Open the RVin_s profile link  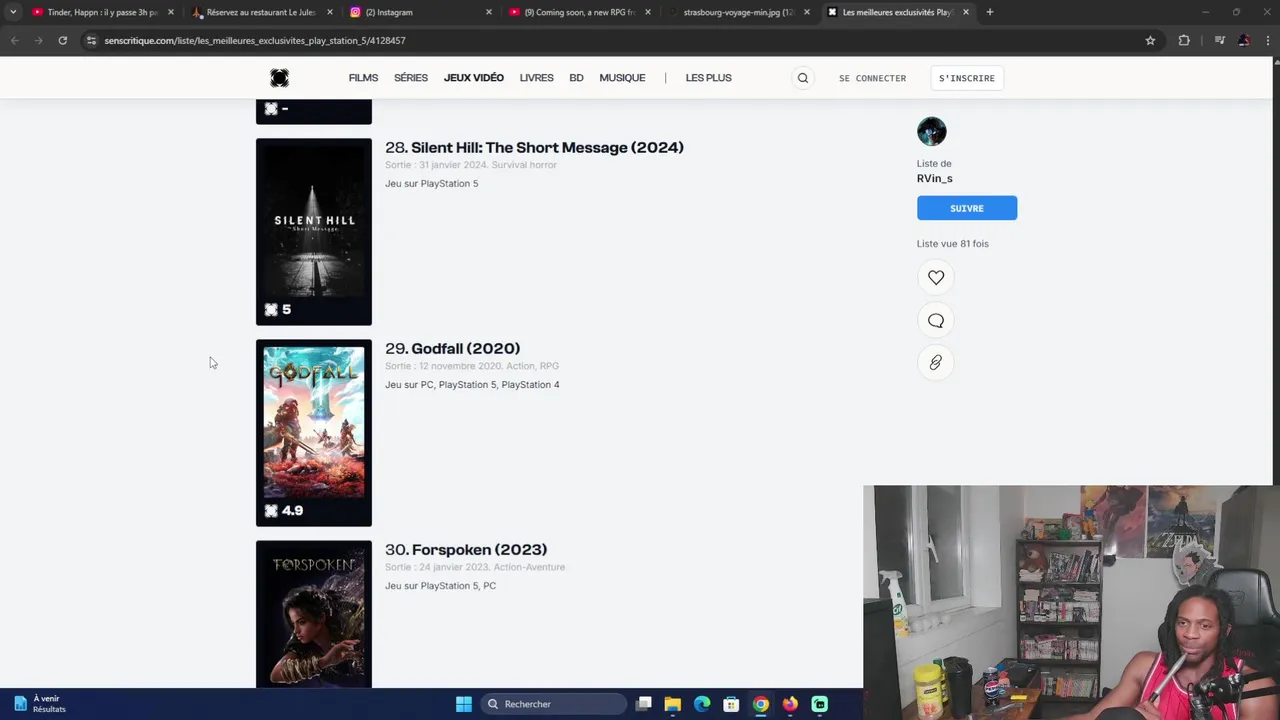(x=934, y=178)
